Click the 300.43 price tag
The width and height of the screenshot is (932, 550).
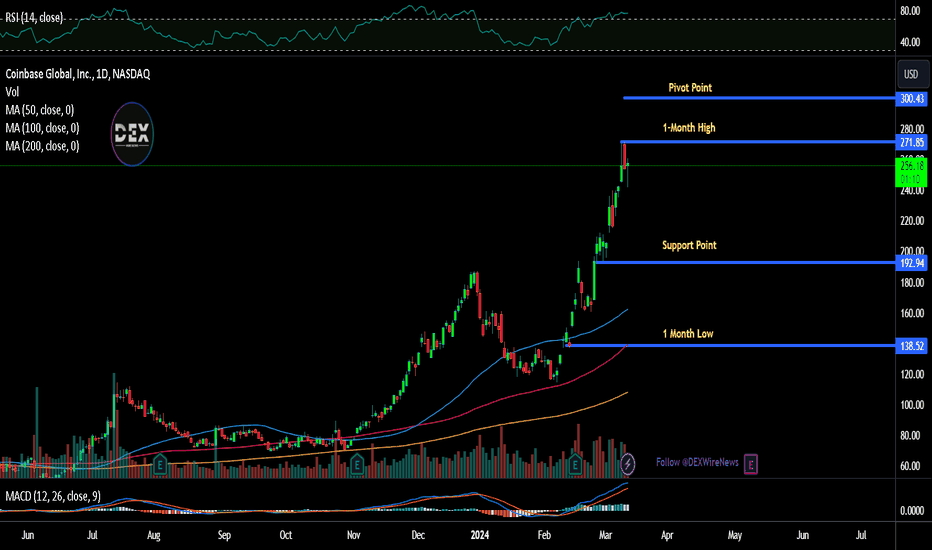tap(912, 99)
